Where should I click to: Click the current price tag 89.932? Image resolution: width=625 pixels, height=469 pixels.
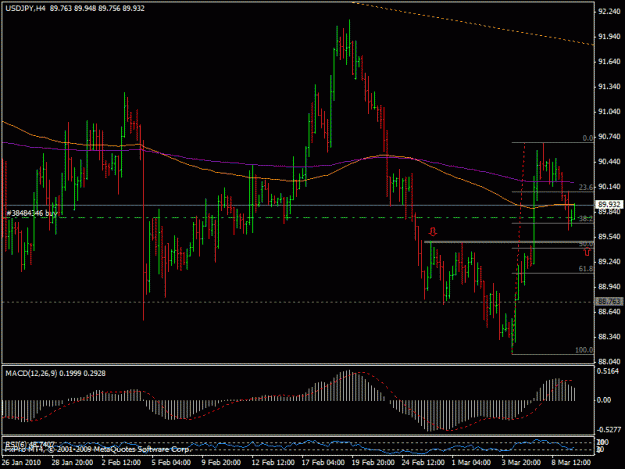click(x=609, y=205)
